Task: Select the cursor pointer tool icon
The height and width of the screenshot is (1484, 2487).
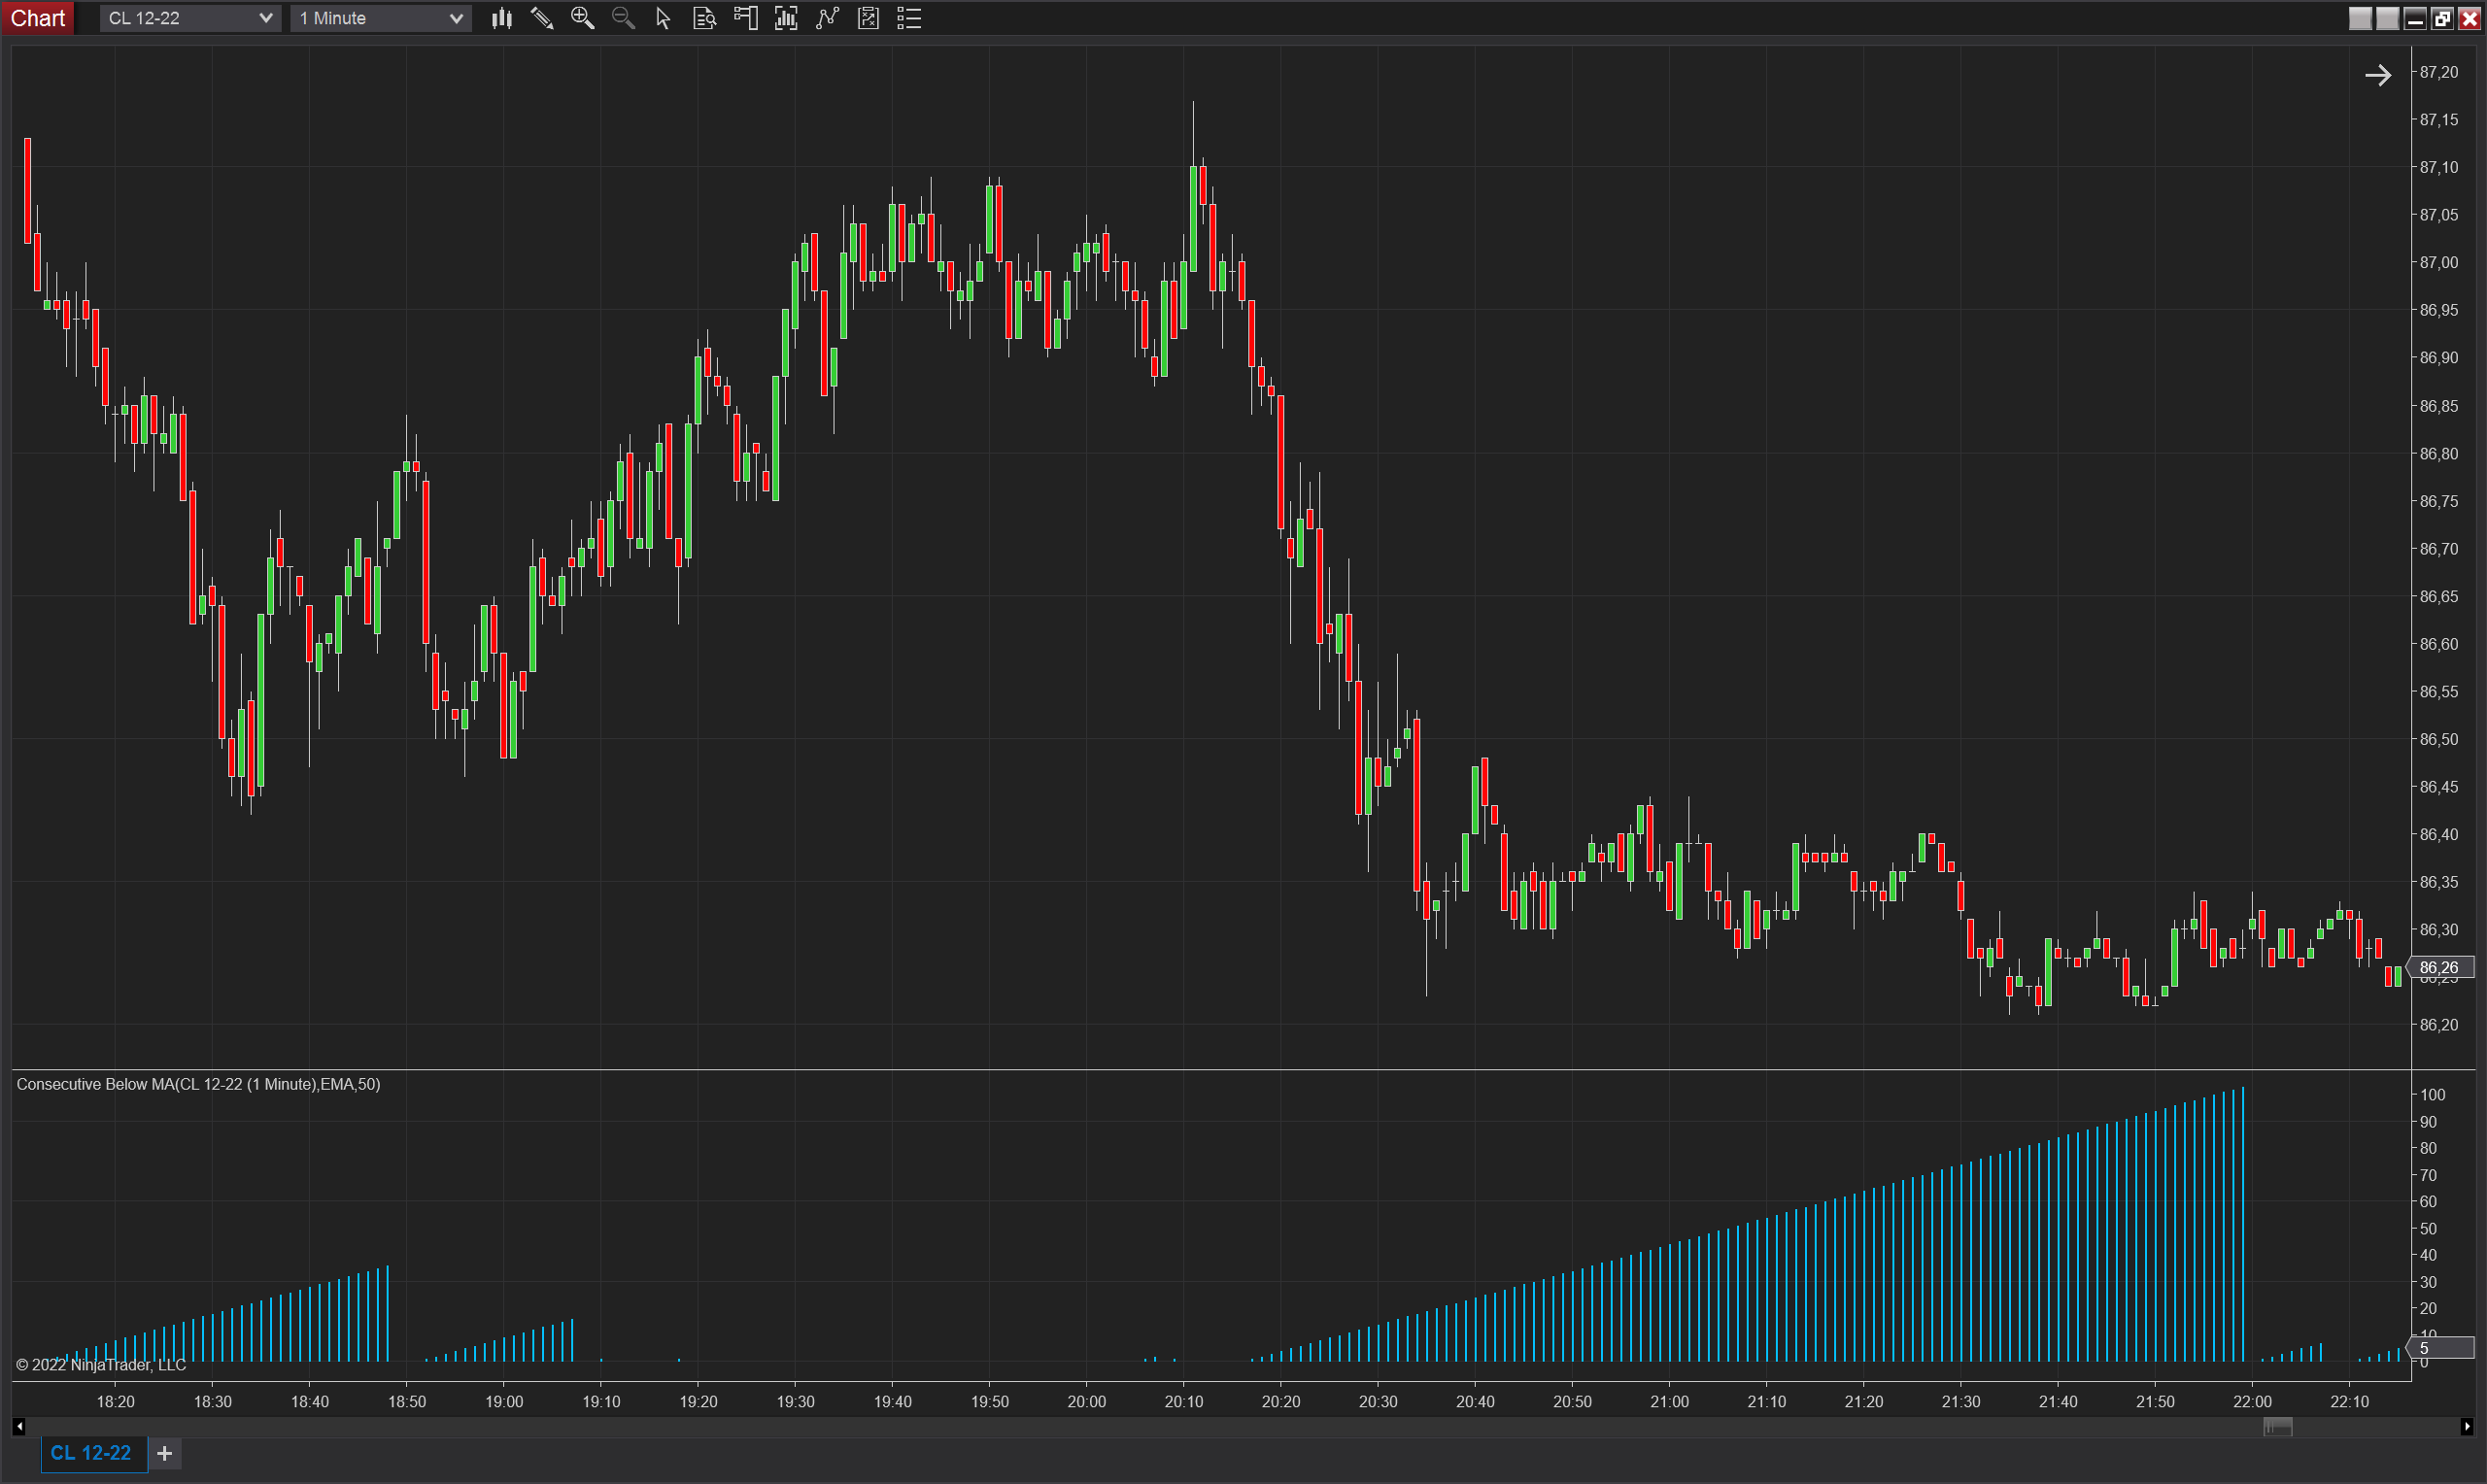Action: tap(663, 18)
